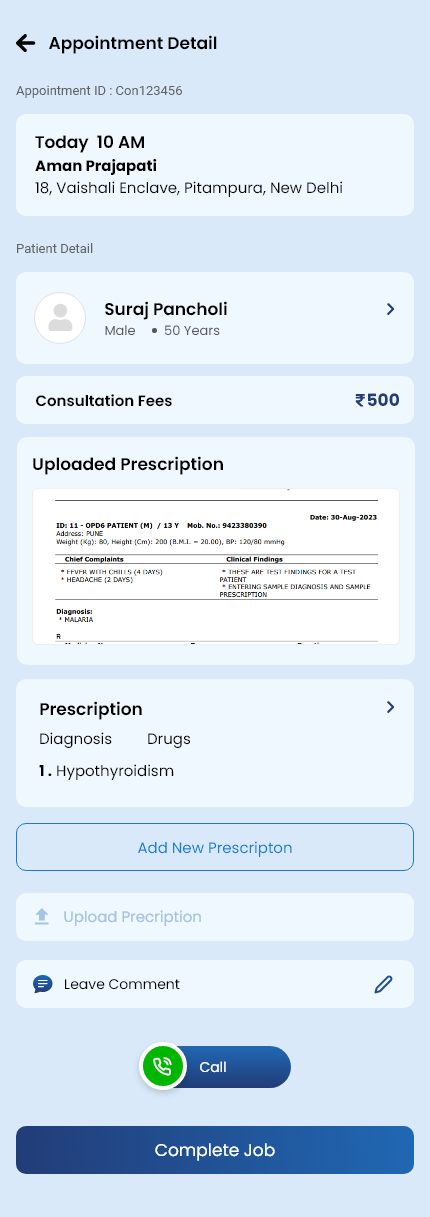Open the Today 10 AM appointment card

point(215,165)
